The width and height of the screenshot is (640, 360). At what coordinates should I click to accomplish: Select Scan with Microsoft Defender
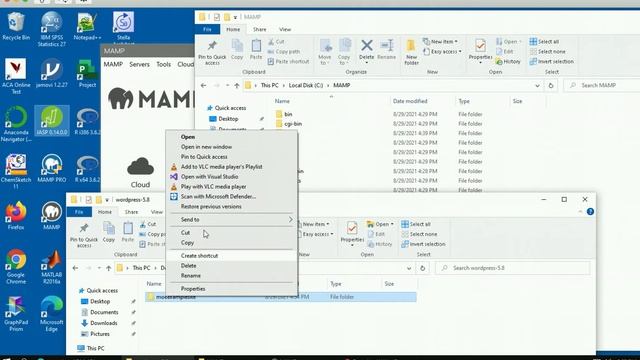coord(231,196)
